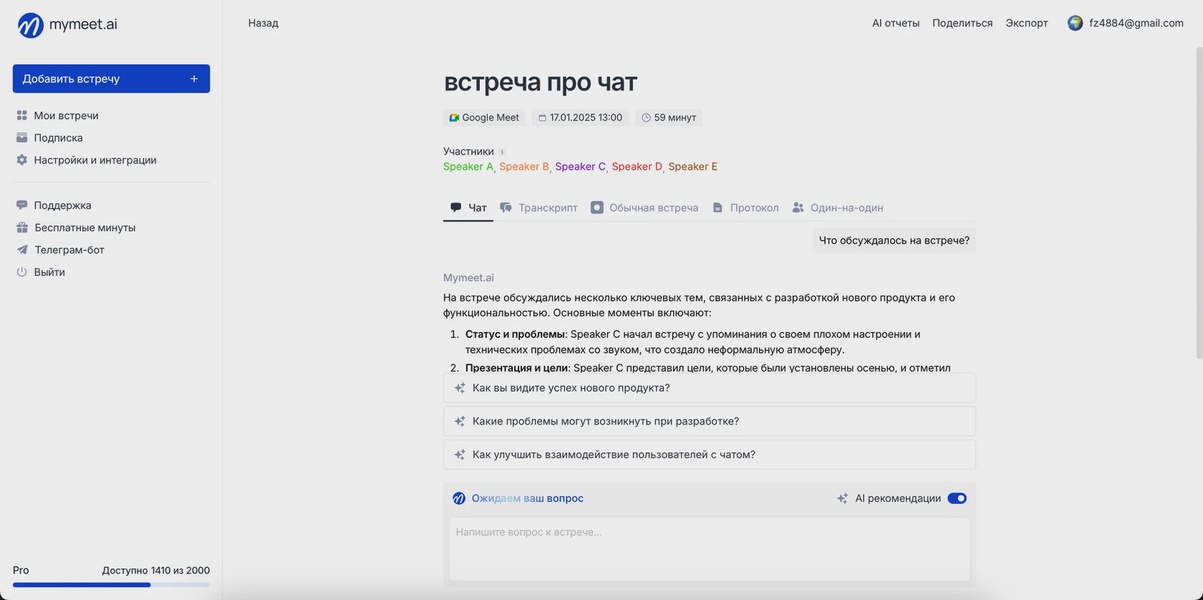The width and height of the screenshot is (1203, 600).
Task: Click the Pro usage progress bar
Action: pyautogui.click(x=111, y=585)
